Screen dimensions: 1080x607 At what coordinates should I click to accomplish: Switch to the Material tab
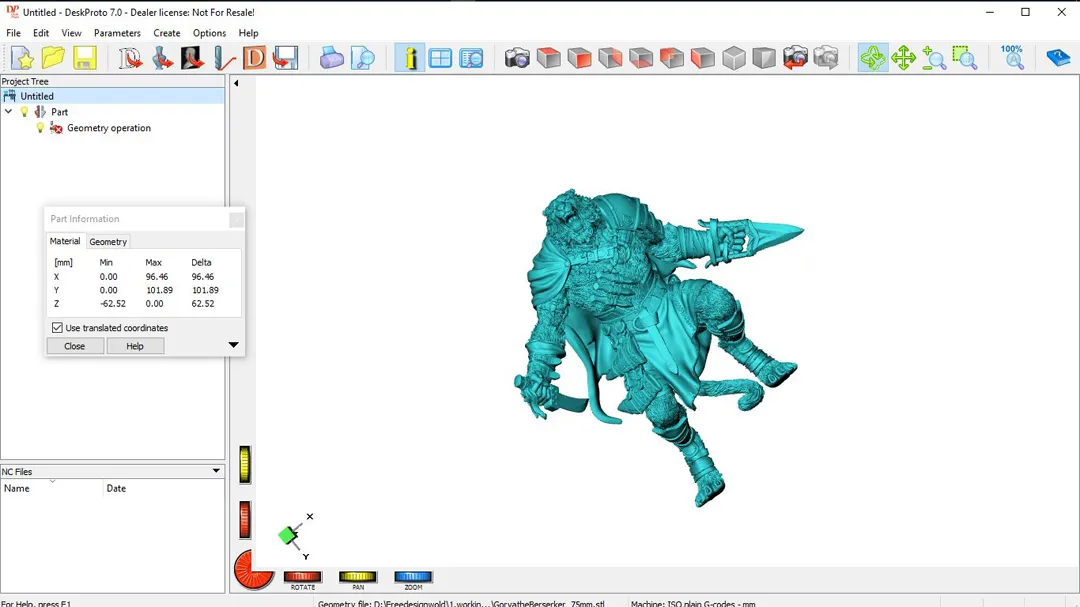pyautogui.click(x=65, y=241)
